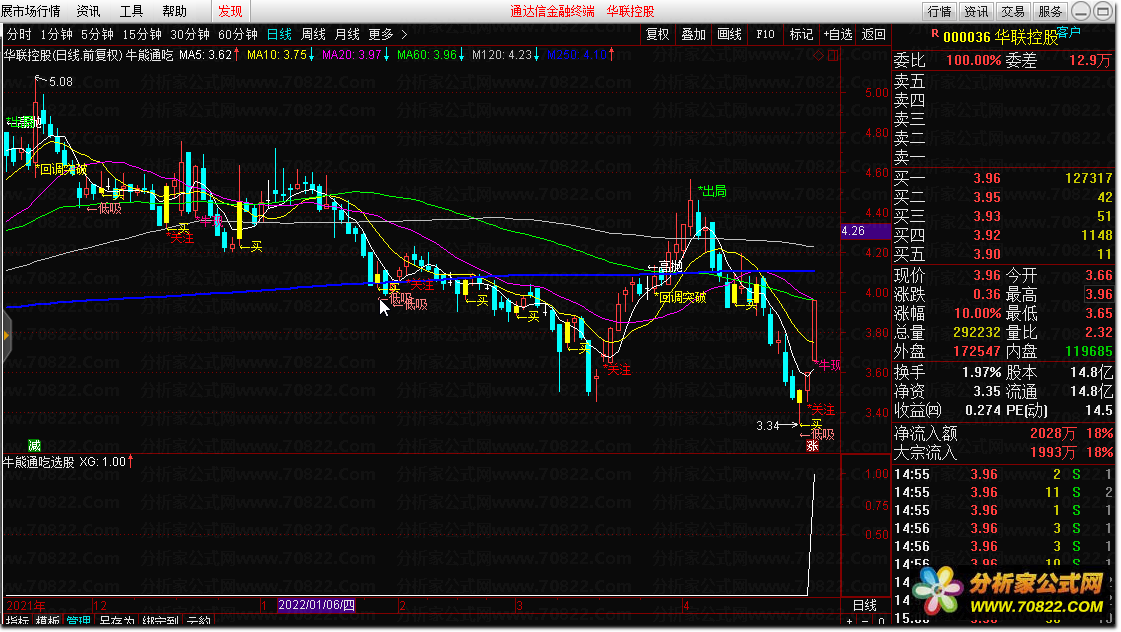Click the 换手 1.97% value
Screen dimensions: 1121x632
pos(982,372)
